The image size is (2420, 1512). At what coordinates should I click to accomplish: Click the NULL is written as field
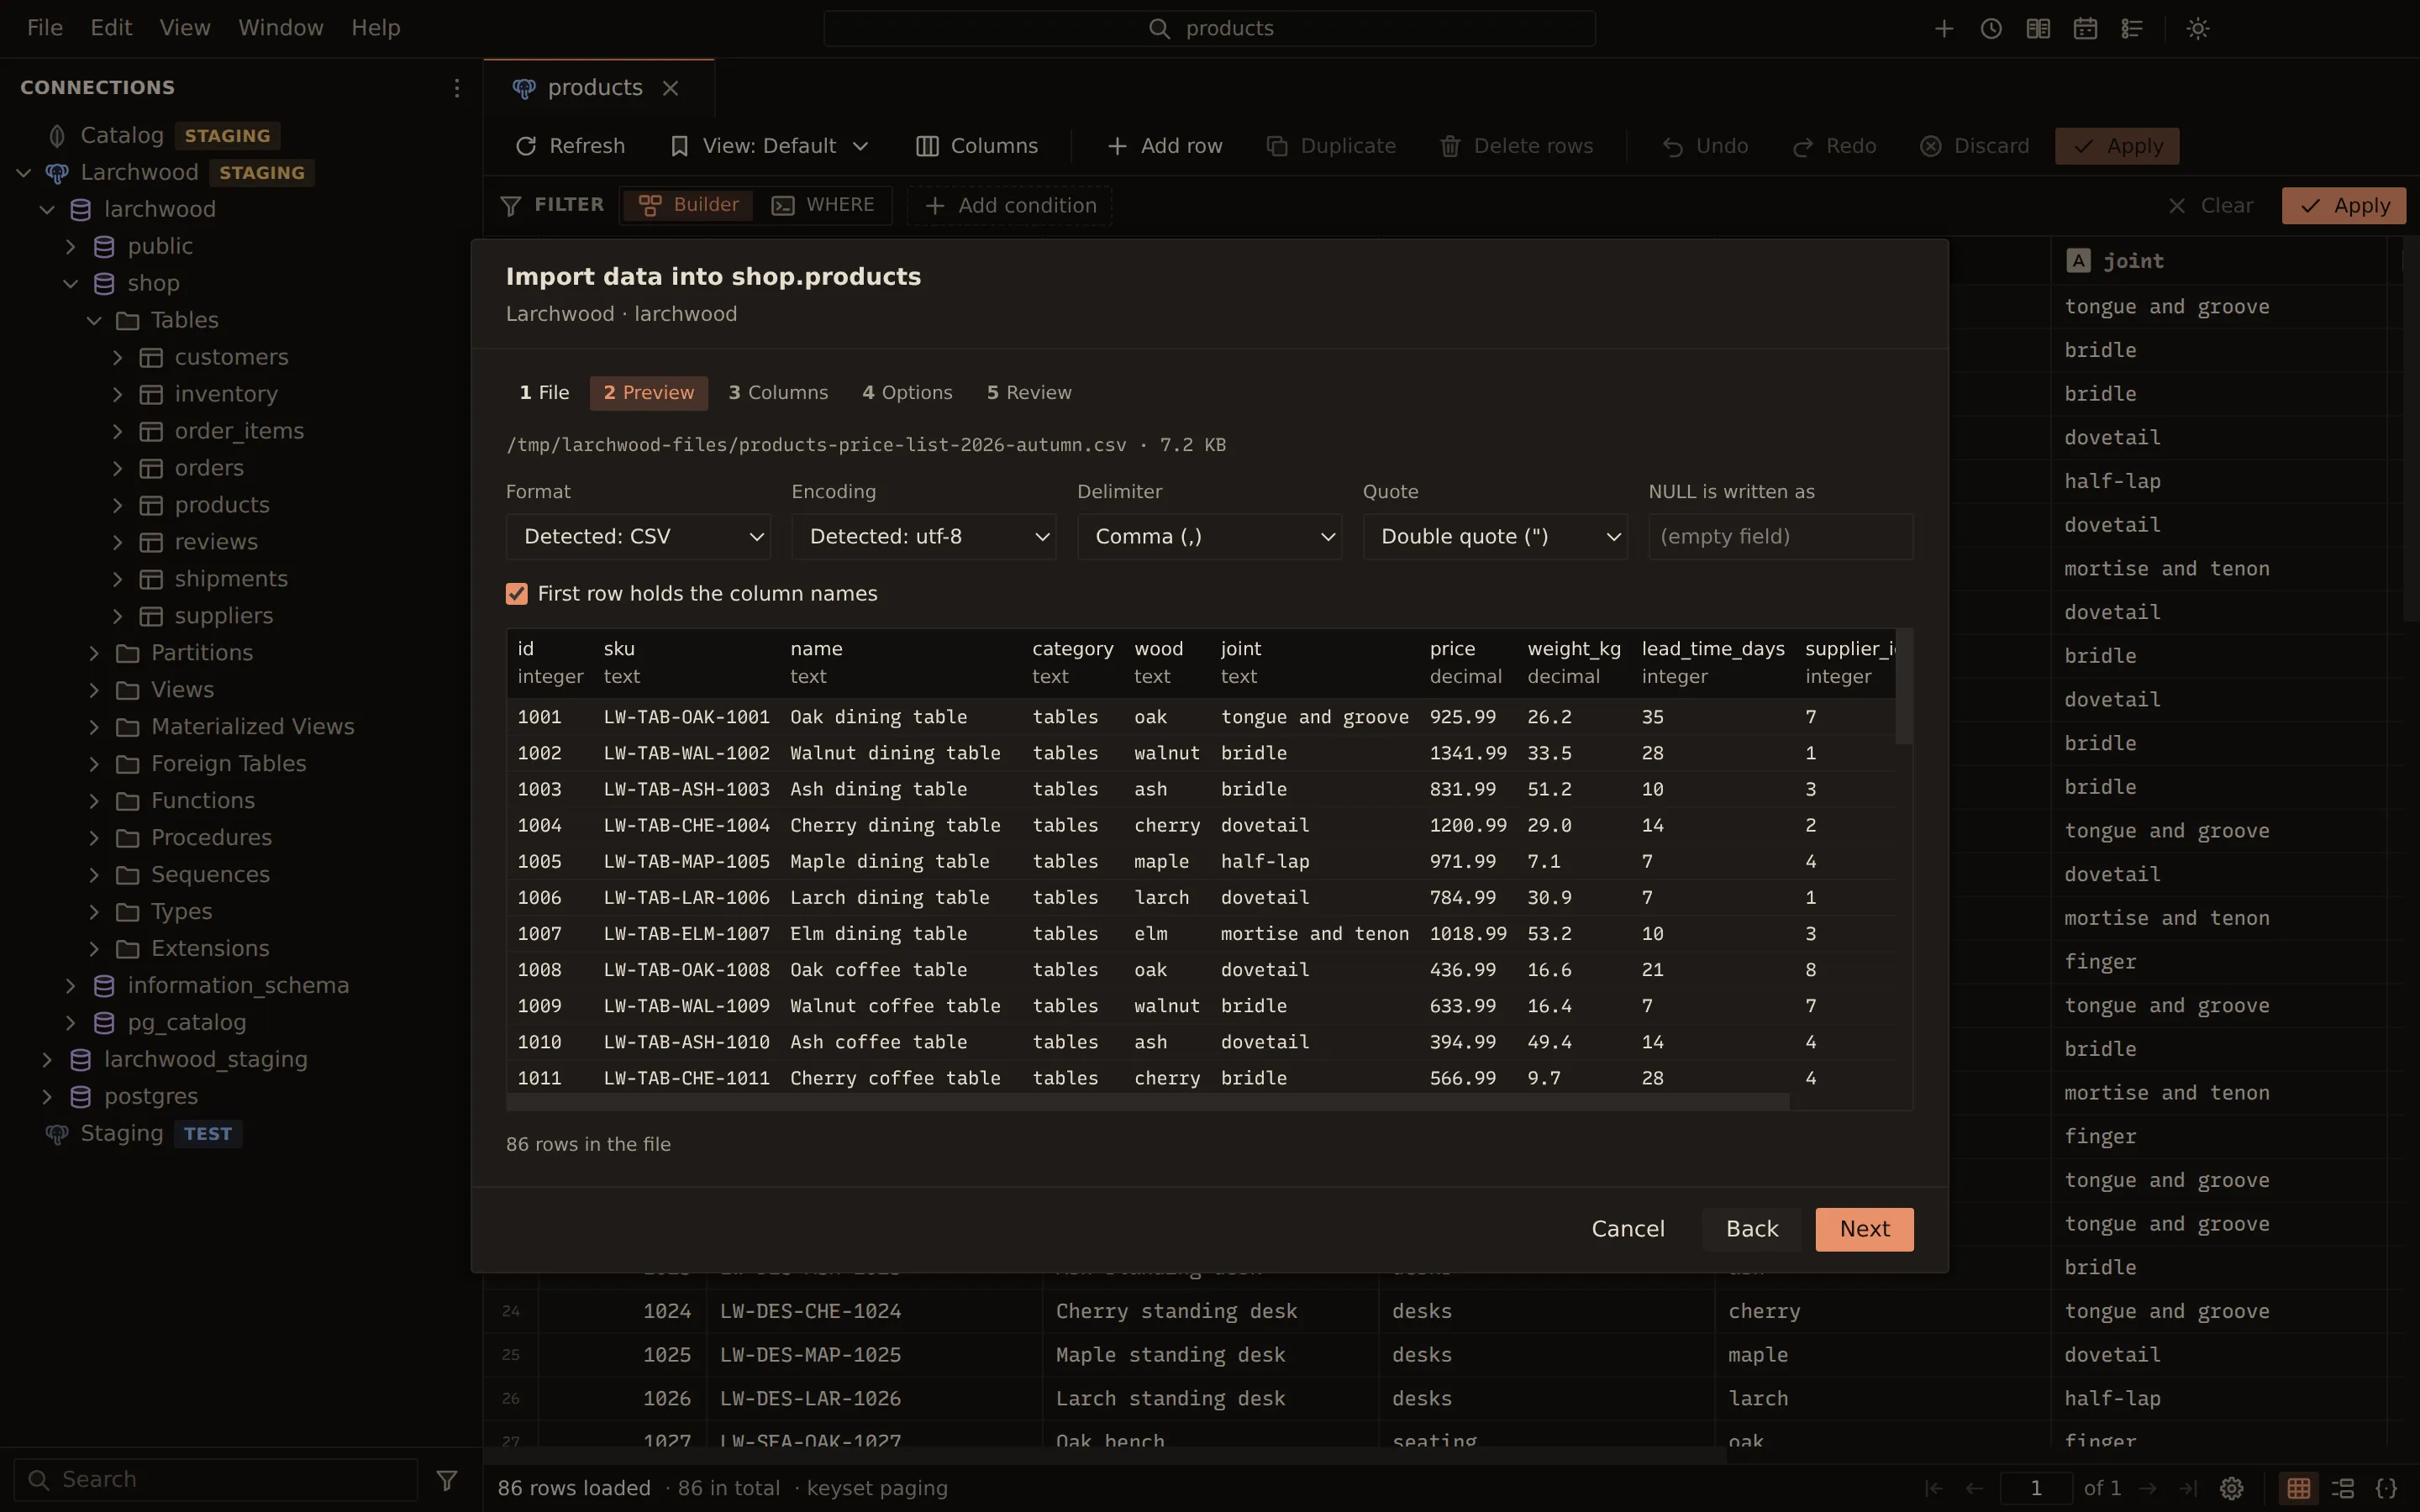coord(1780,537)
